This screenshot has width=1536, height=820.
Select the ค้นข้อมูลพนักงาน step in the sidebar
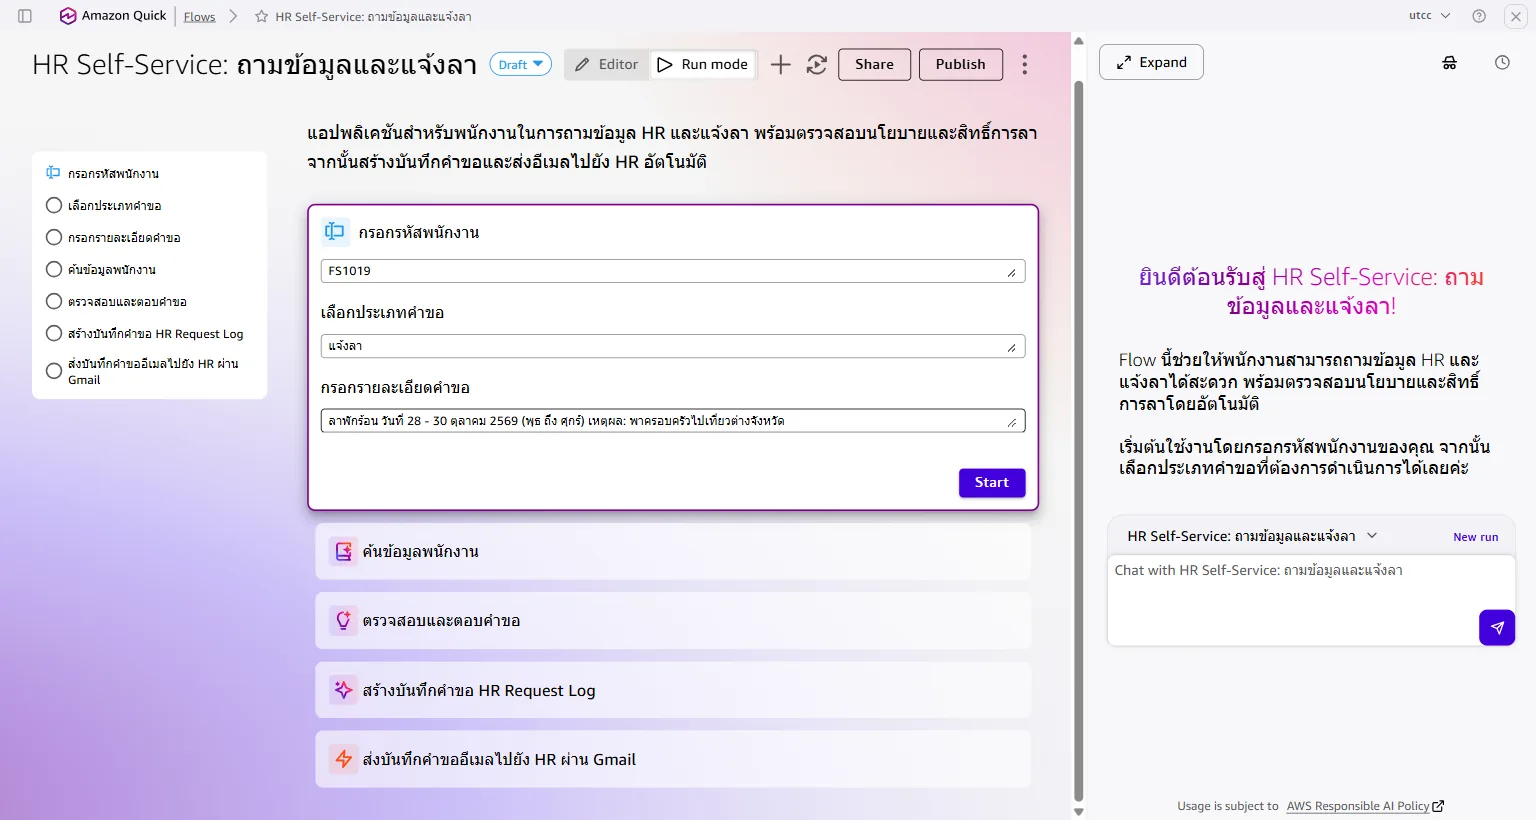(x=101, y=269)
